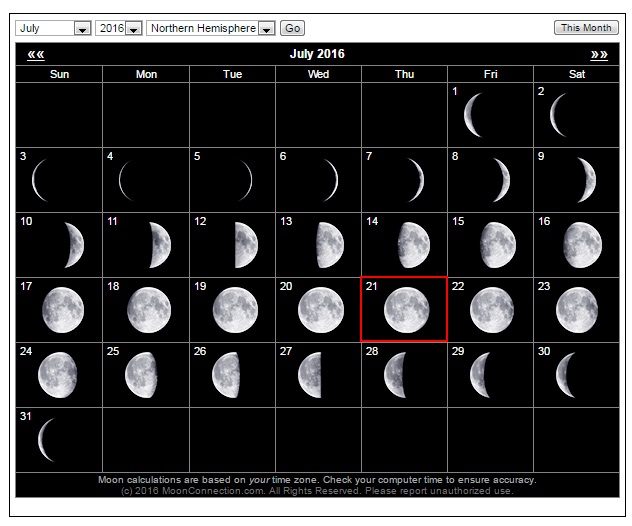Click the This Month button
The width and height of the screenshot is (632, 526).
586,27
